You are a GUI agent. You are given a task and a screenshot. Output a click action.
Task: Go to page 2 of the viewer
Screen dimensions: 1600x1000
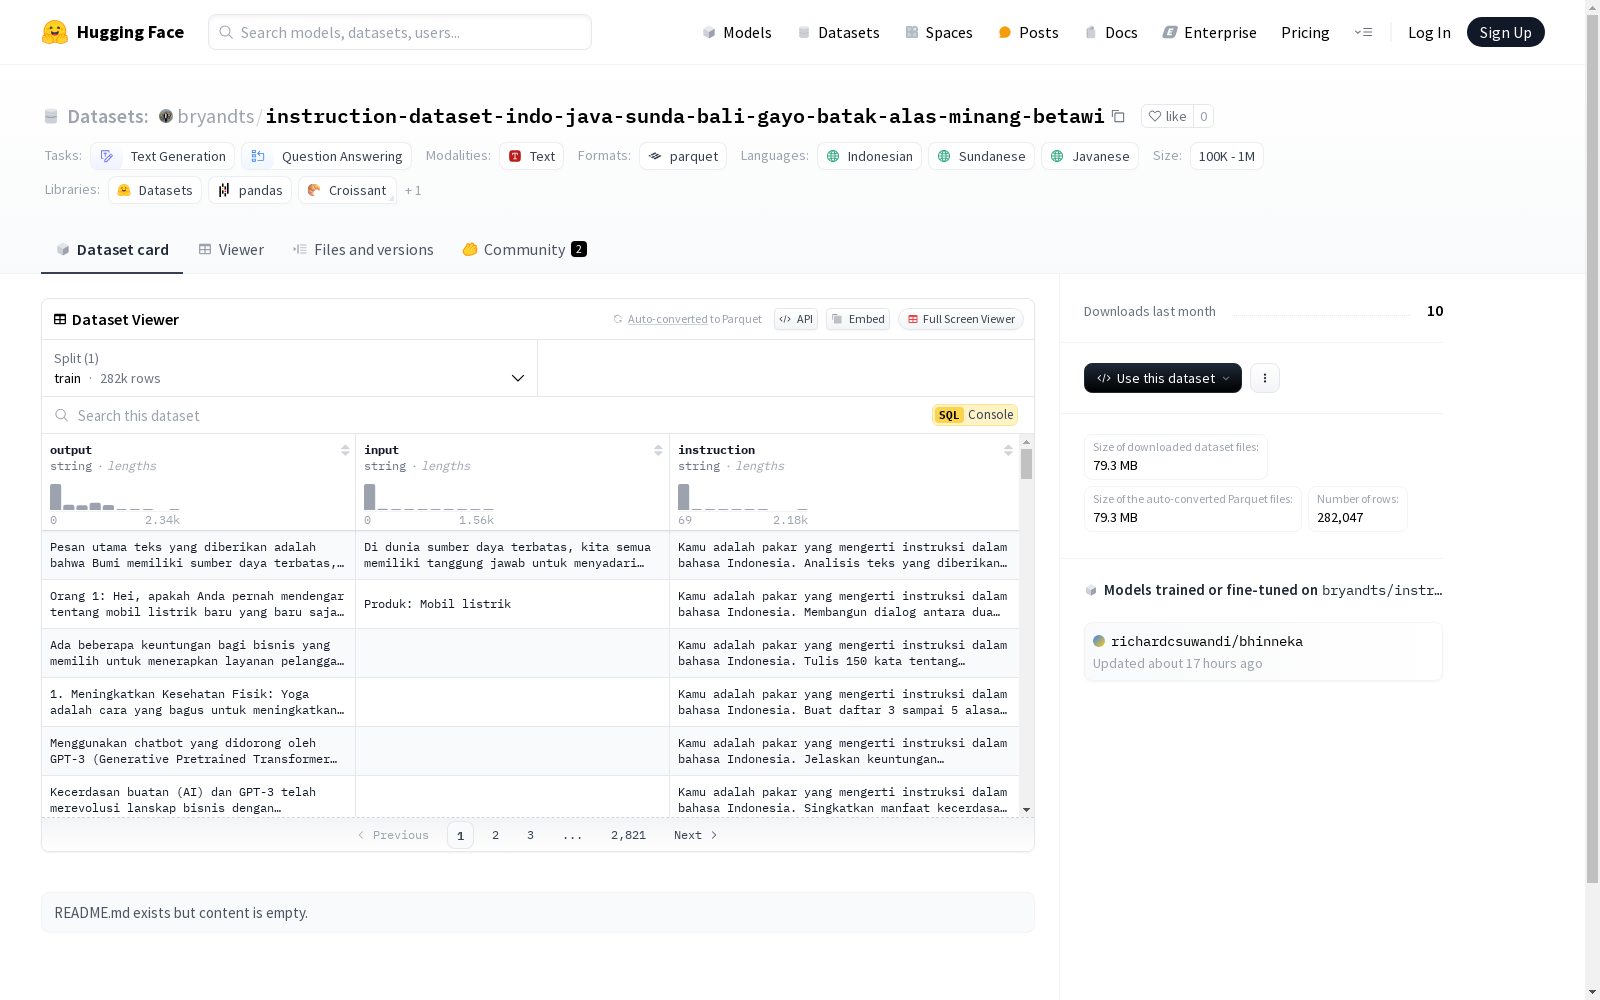click(495, 835)
